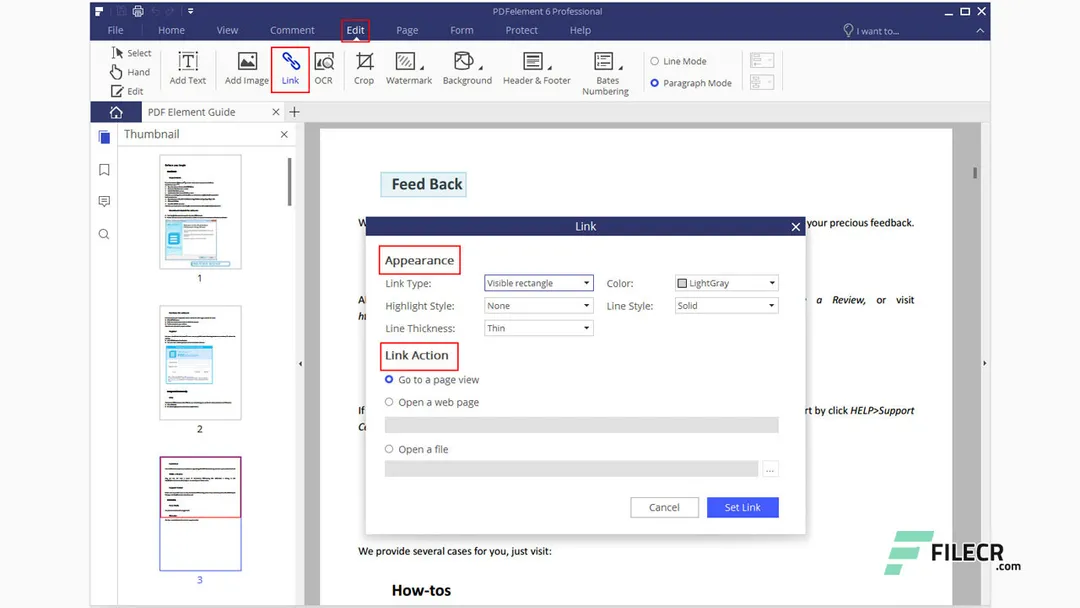Expand the Background dropdown arrow
This screenshot has width=1080, height=608.
pyautogui.click(x=481, y=67)
